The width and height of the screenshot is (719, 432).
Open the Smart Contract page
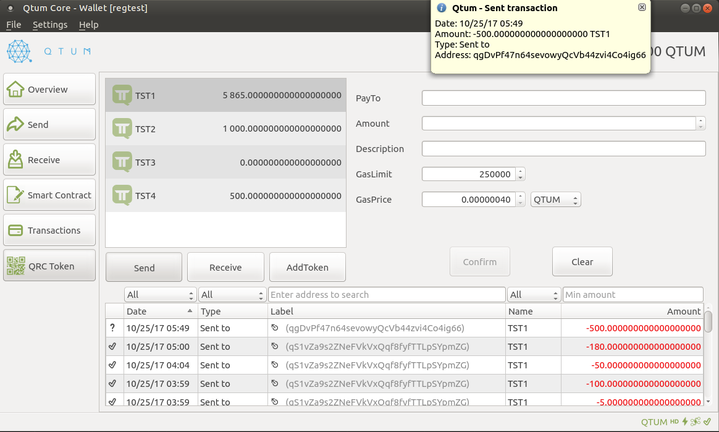coord(50,195)
